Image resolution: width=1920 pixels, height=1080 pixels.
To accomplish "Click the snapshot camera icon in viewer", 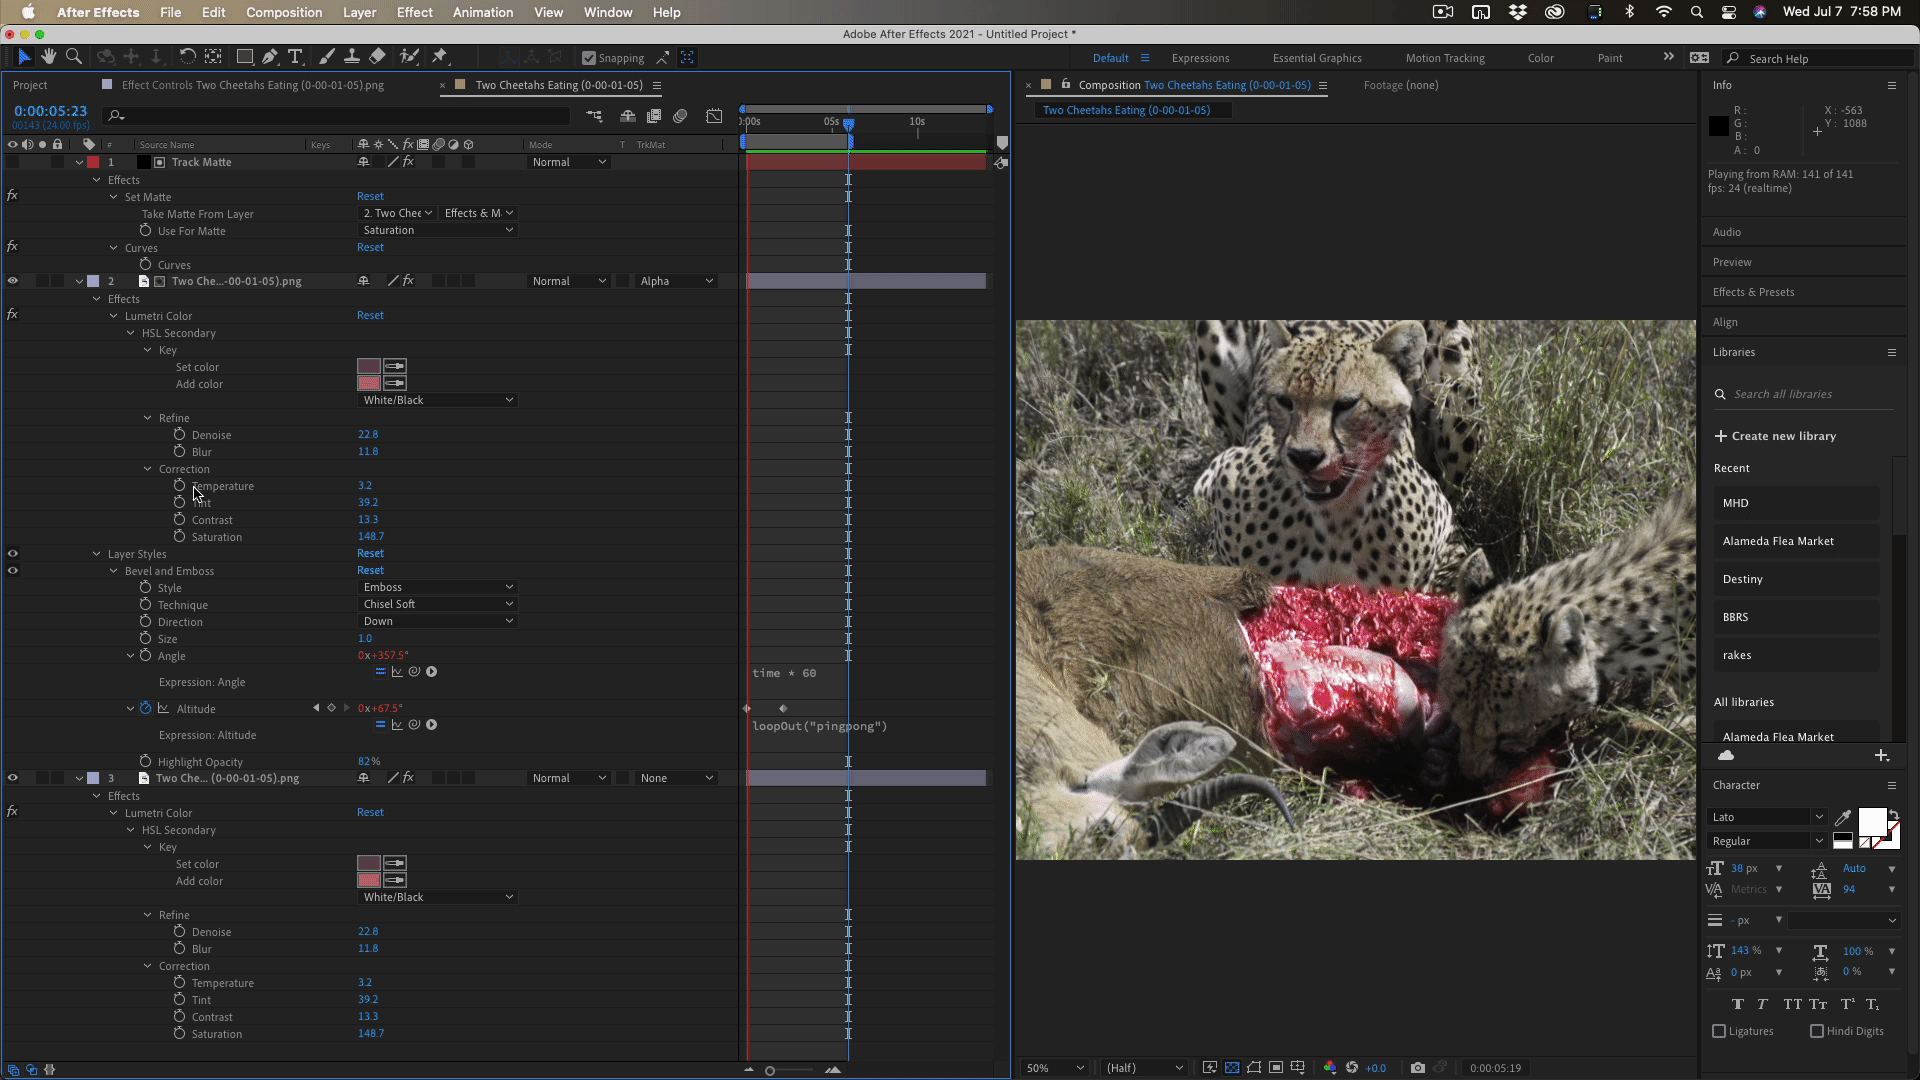I will 1417,1068.
